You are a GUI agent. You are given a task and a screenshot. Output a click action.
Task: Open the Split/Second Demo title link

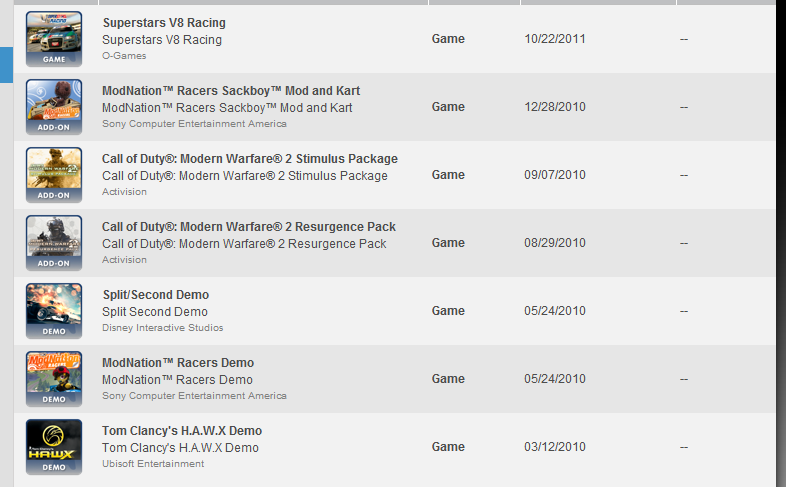click(x=156, y=295)
